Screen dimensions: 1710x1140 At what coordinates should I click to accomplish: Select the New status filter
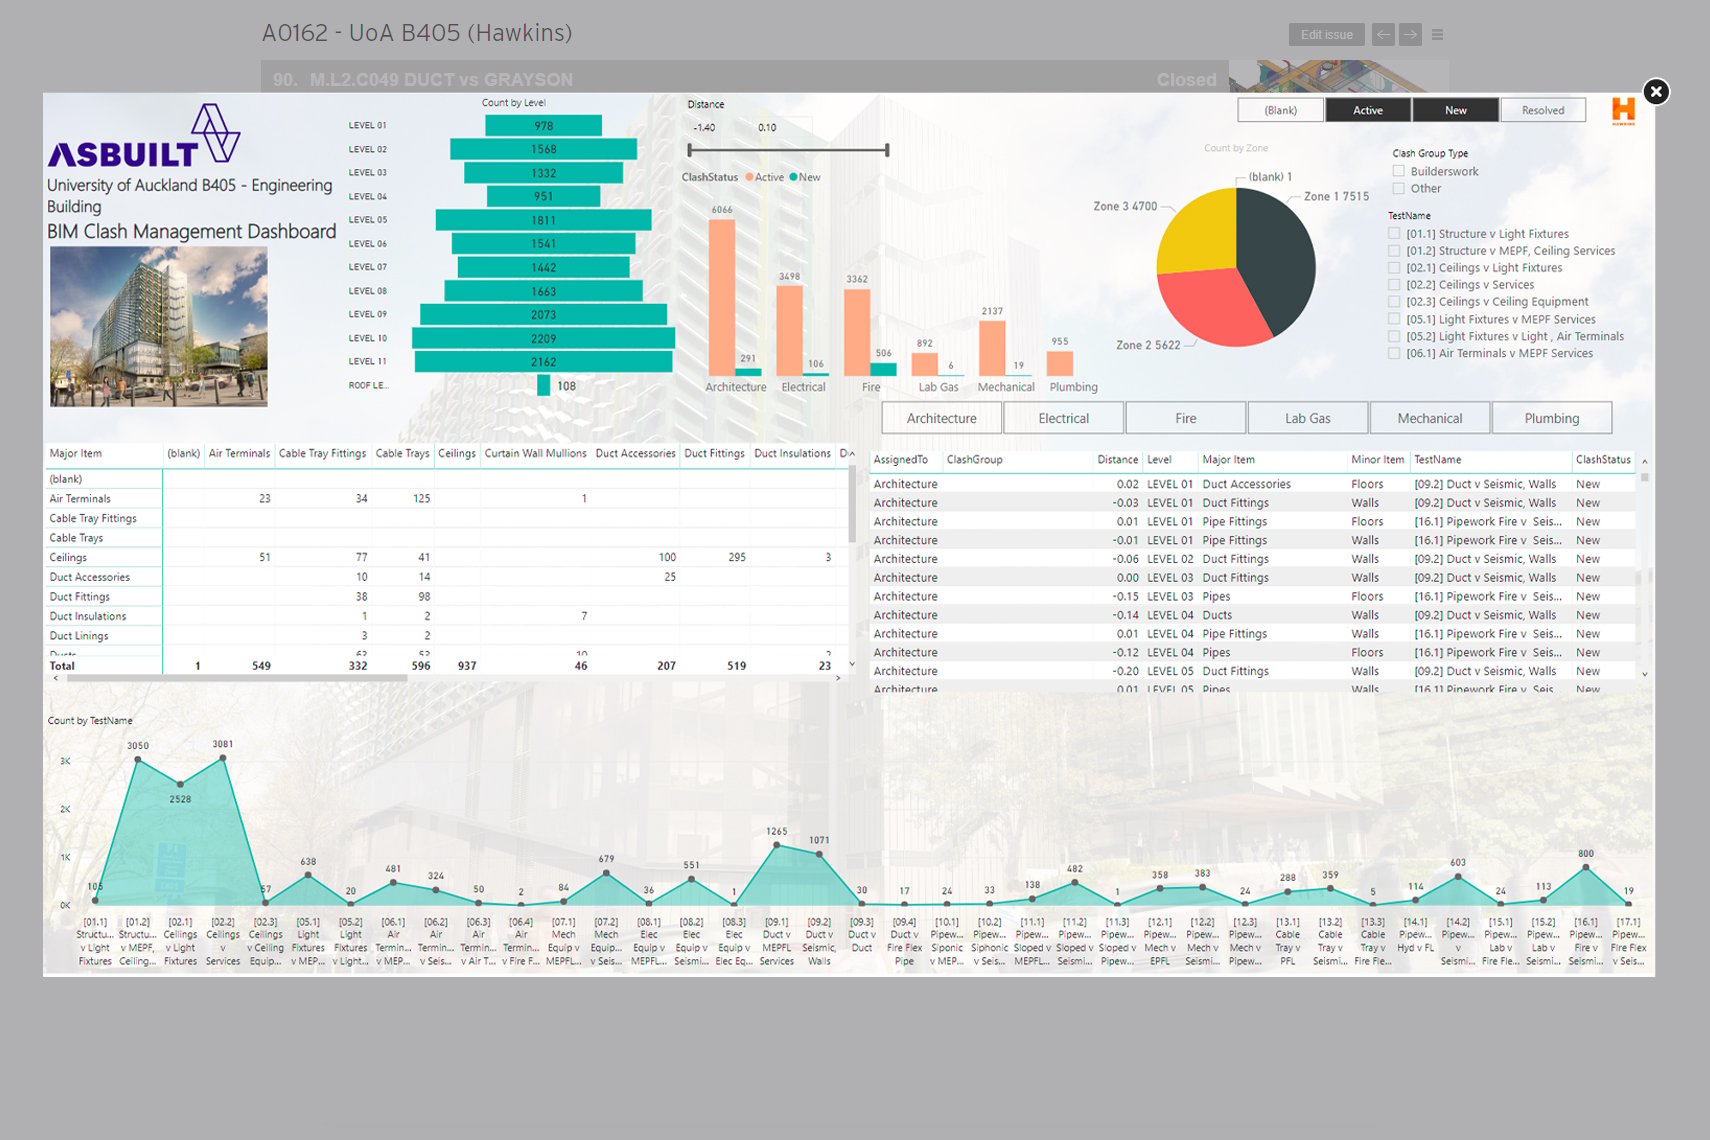coord(1455,110)
